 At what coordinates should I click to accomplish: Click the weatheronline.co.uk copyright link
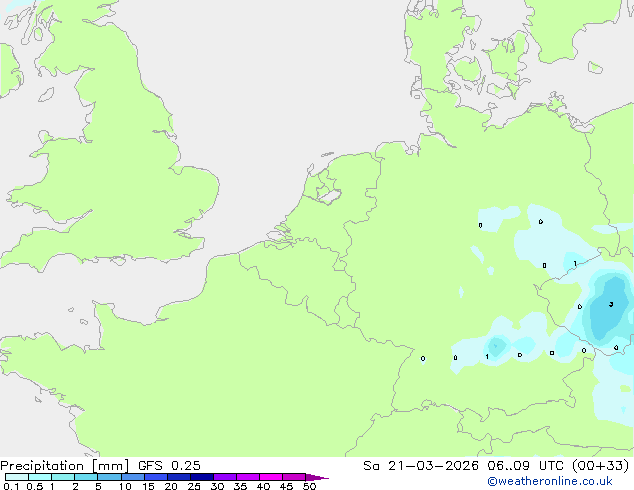(x=550, y=481)
